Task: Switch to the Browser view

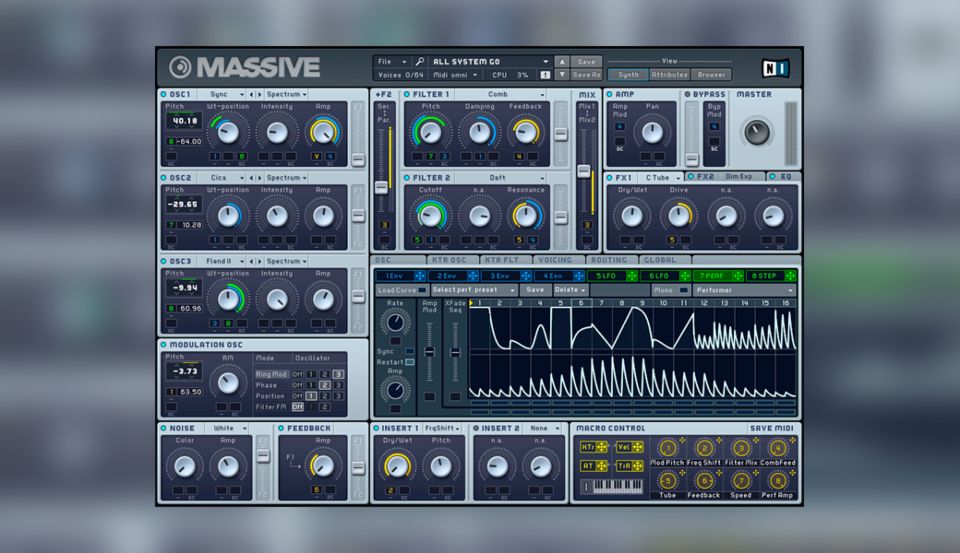Action: (712, 74)
